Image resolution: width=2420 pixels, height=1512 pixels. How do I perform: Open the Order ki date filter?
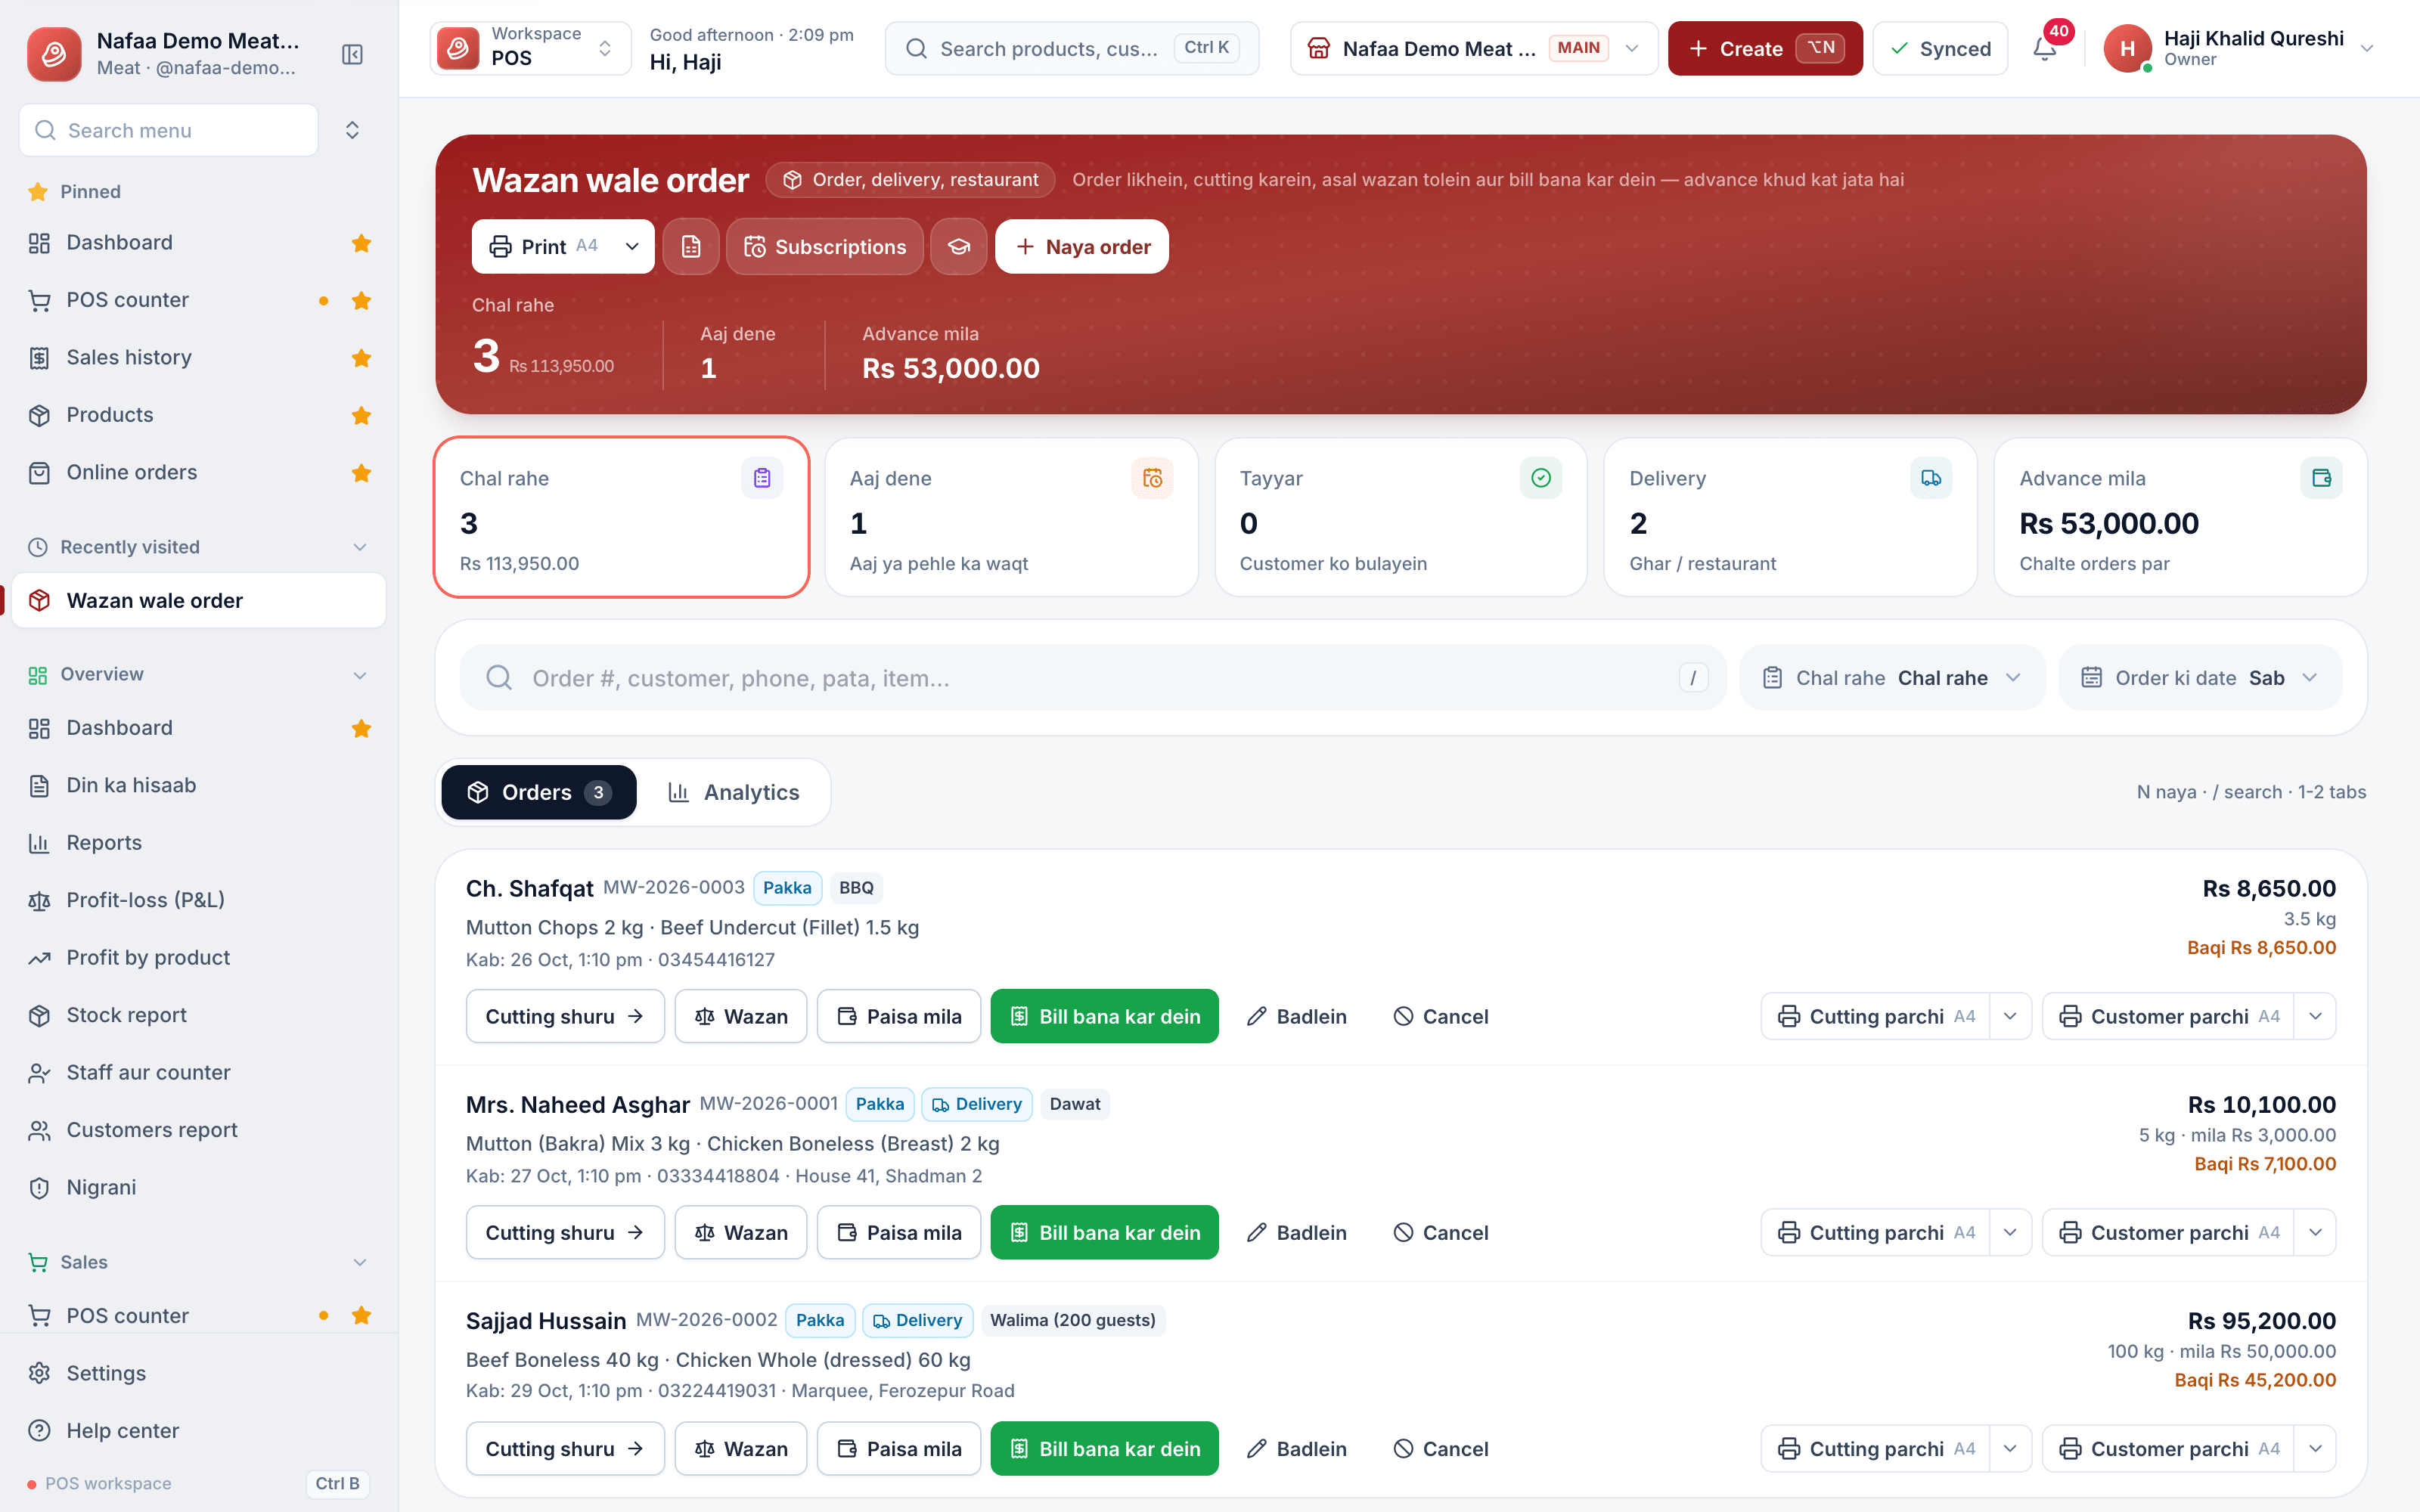pyautogui.click(x=2199, y=678)
